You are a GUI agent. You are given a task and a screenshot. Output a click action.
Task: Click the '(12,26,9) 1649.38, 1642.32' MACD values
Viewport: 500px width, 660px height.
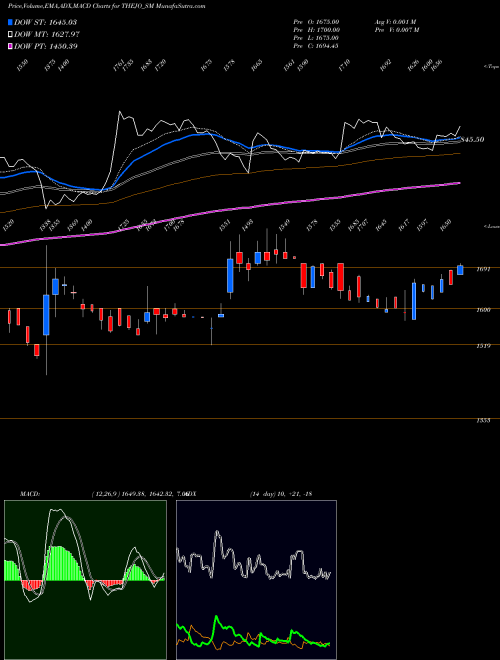133,494
